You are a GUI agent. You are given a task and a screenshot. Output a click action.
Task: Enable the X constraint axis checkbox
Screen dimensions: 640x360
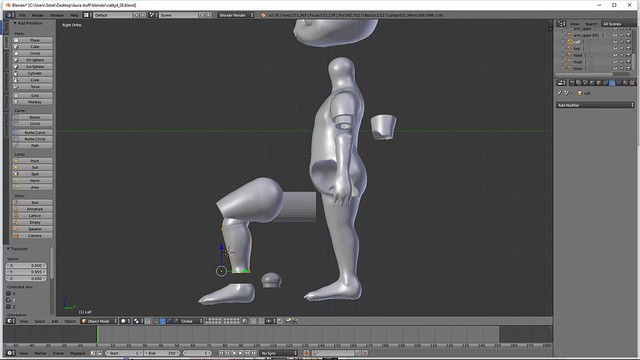[9, 293]
